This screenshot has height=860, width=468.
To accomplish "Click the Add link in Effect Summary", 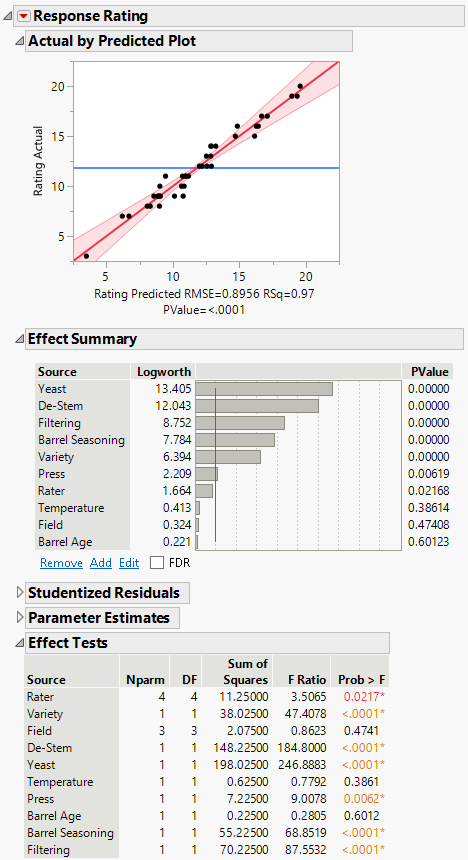I will point(101,563).
